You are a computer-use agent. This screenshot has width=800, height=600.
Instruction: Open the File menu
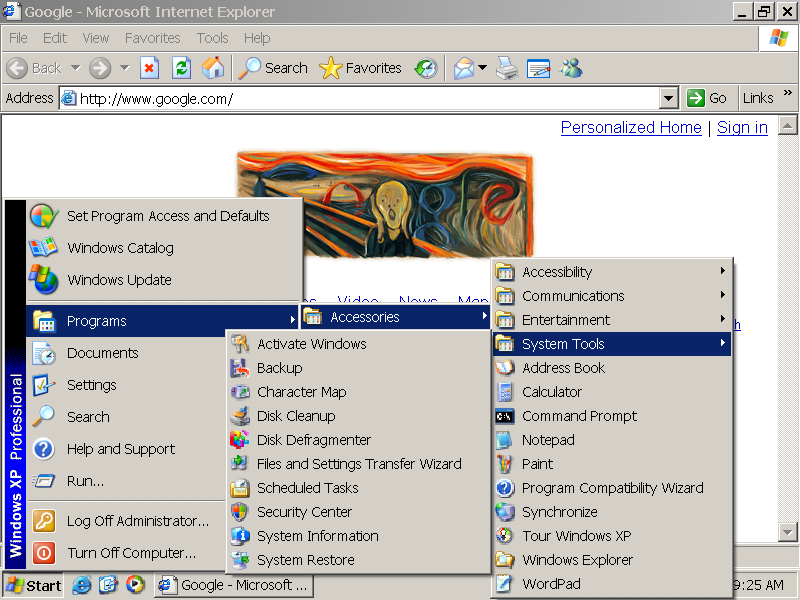pos(18,38)
